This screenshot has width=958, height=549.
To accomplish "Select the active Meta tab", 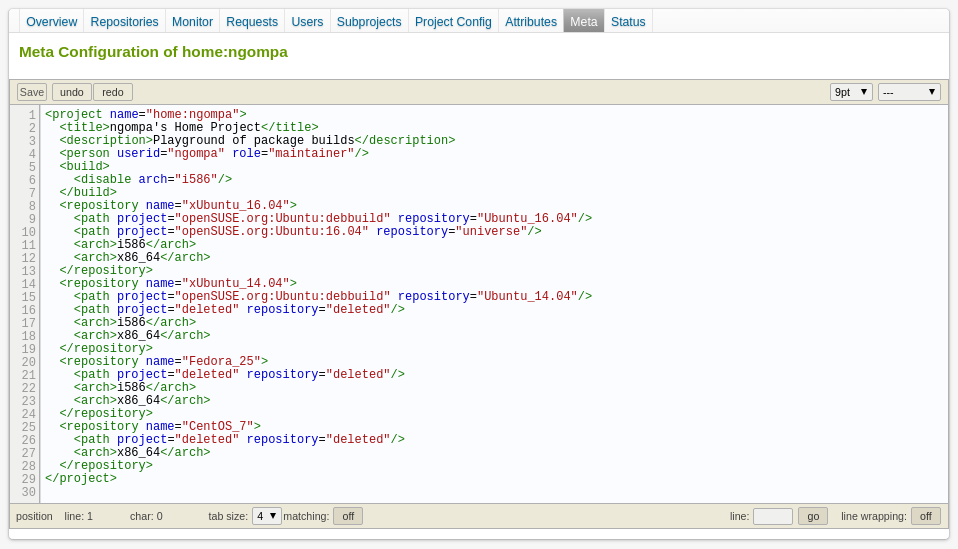I will click(x=583, y=22).
